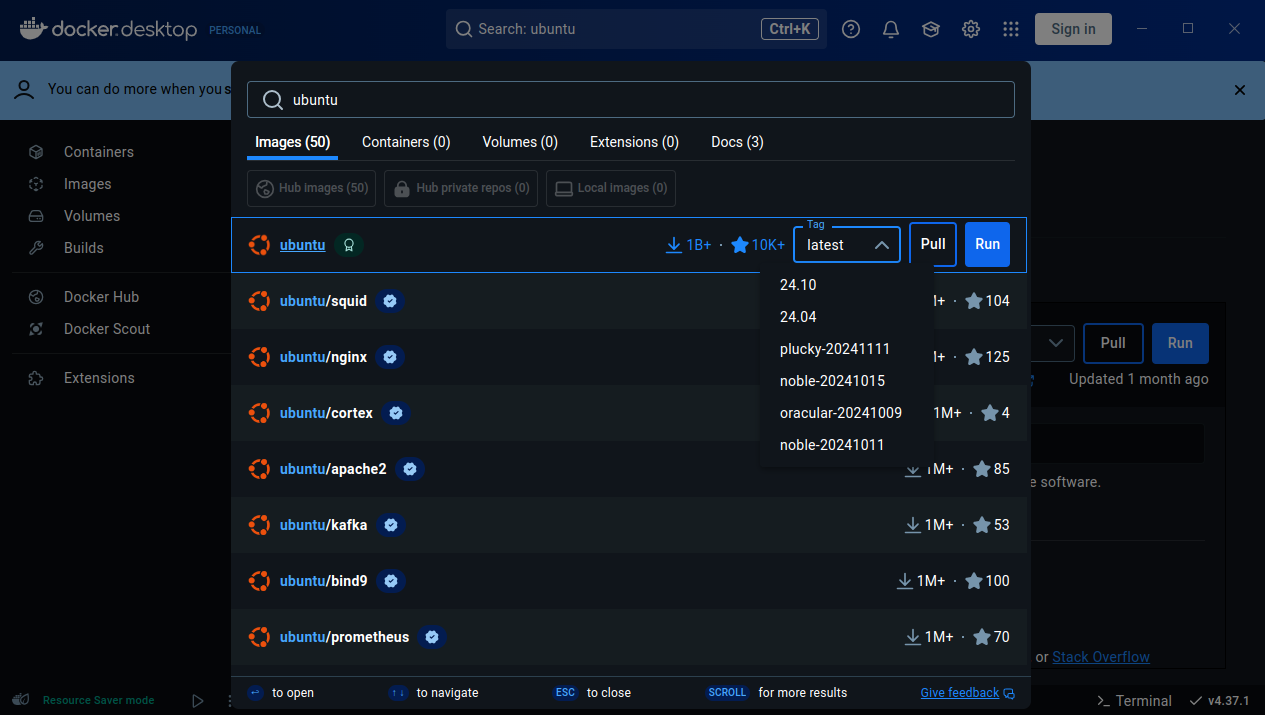This screenshot has height=715, width=1265.
Task: Open the notifications bell icon
Action: [x=891, y=29]
